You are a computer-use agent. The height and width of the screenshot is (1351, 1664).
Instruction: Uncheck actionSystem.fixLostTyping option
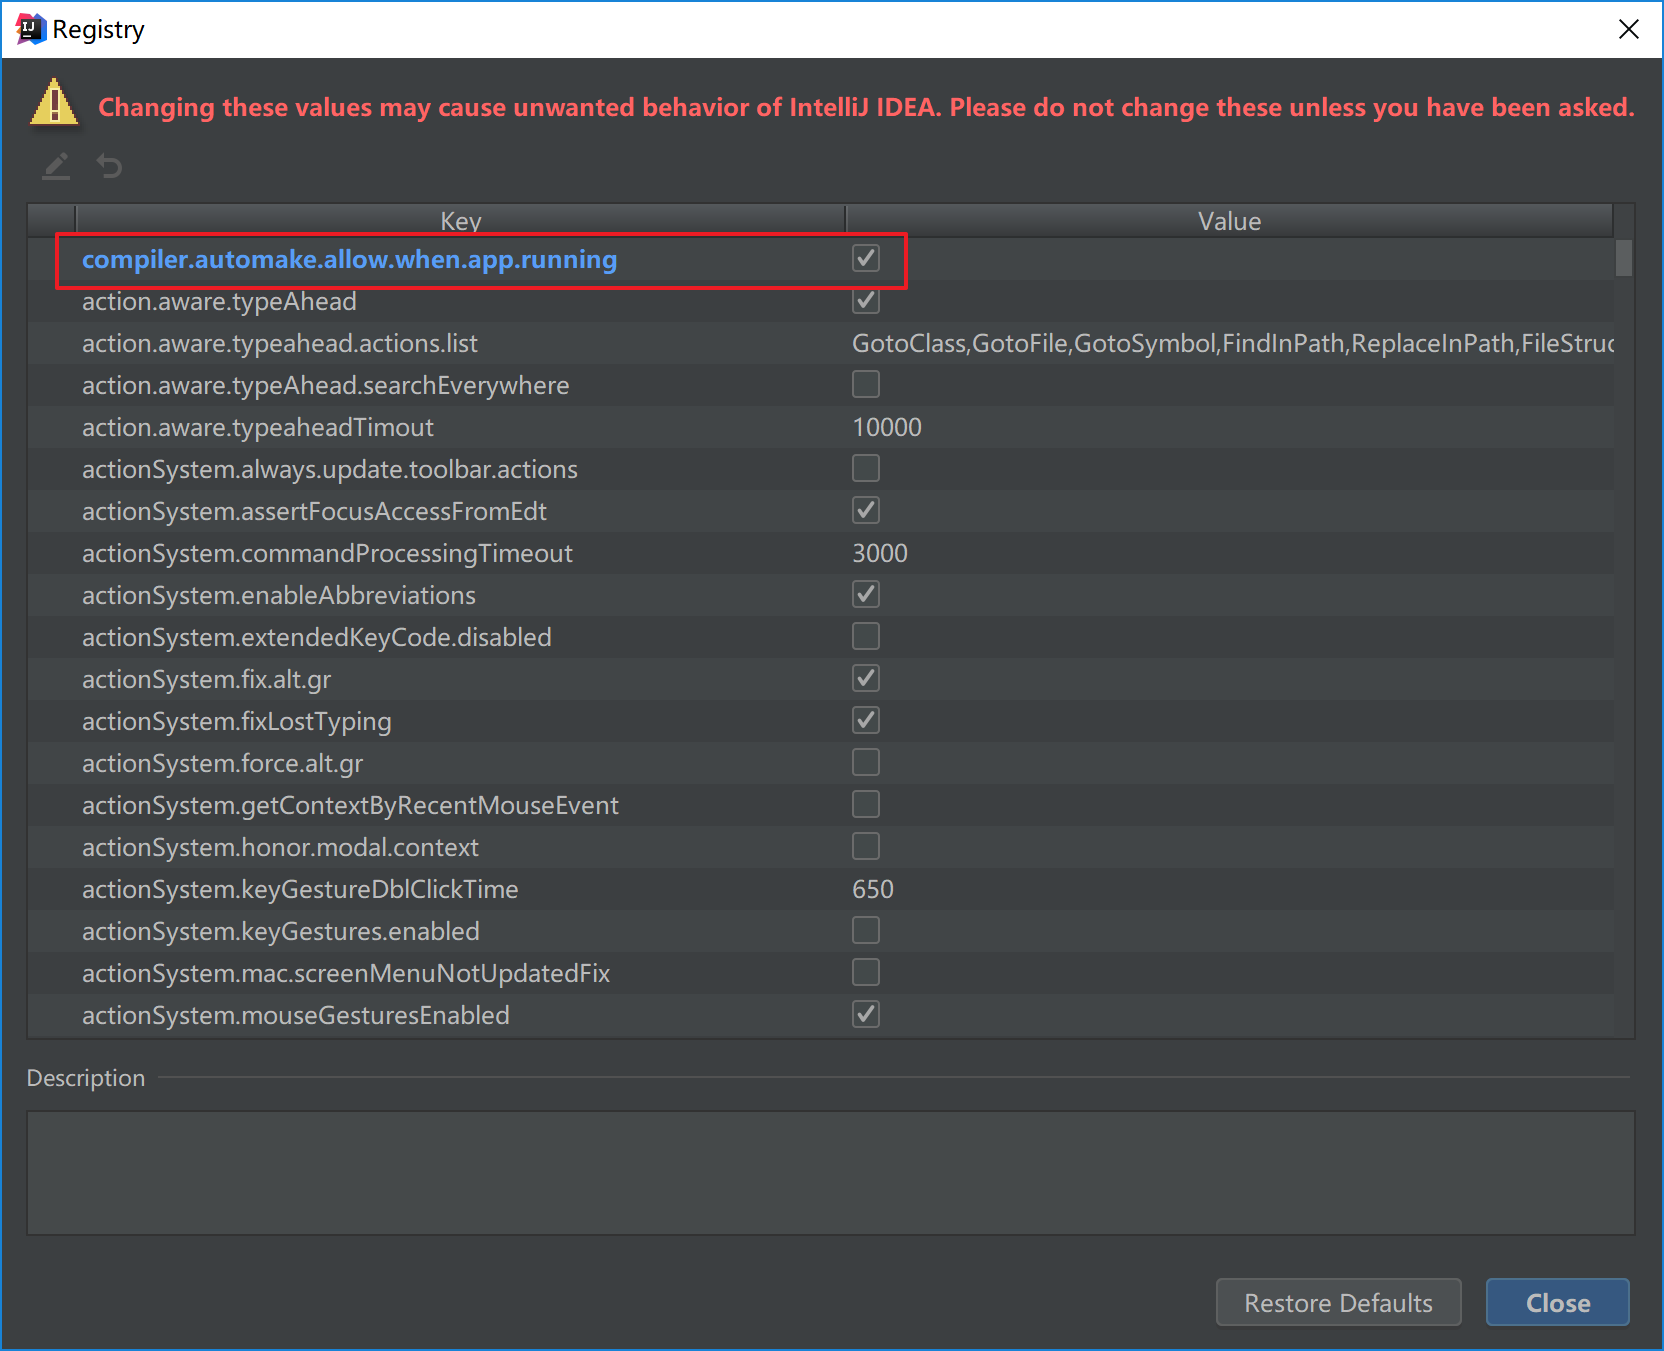pos(866,721)
